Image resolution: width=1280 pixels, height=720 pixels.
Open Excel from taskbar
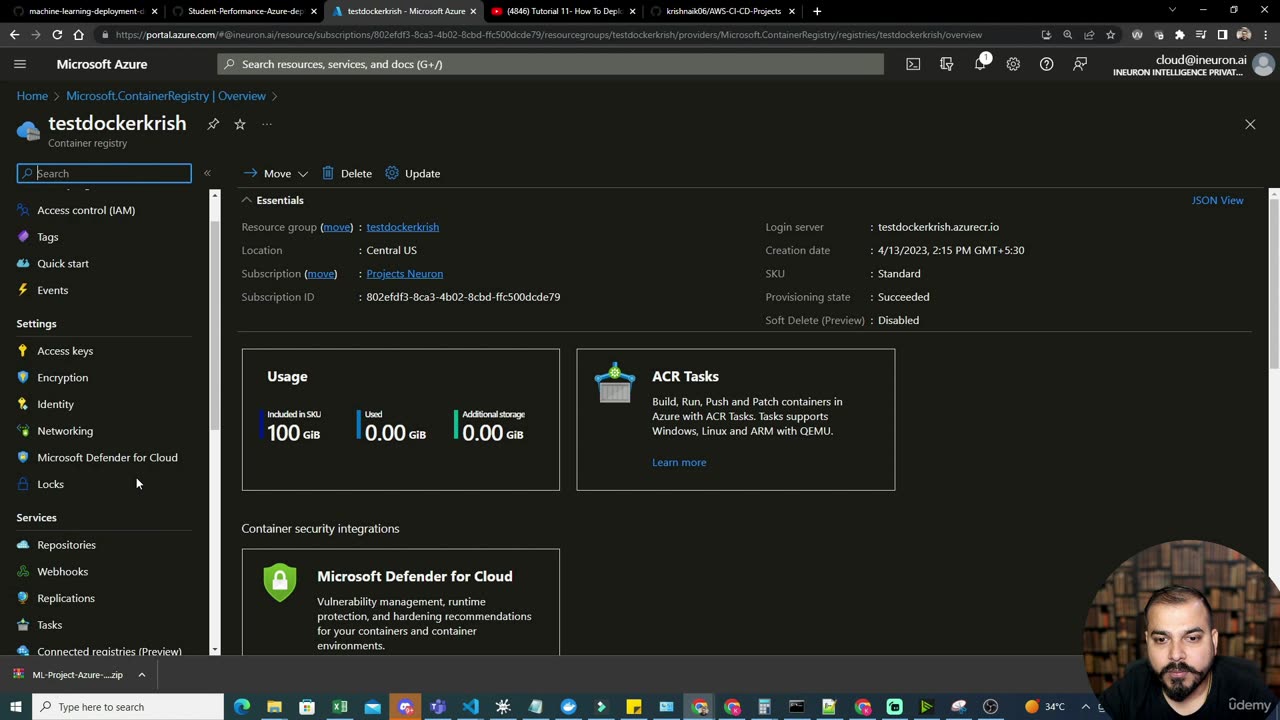coord(340,707)
